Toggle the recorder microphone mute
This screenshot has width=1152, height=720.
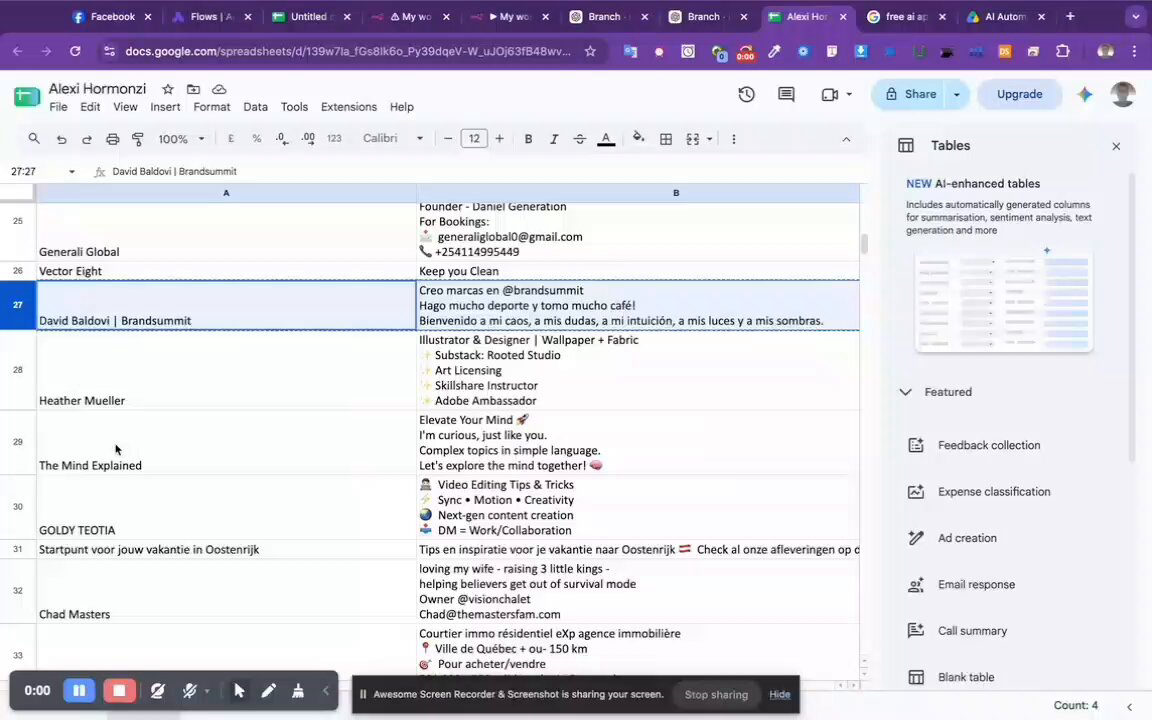tap(190, 691)
